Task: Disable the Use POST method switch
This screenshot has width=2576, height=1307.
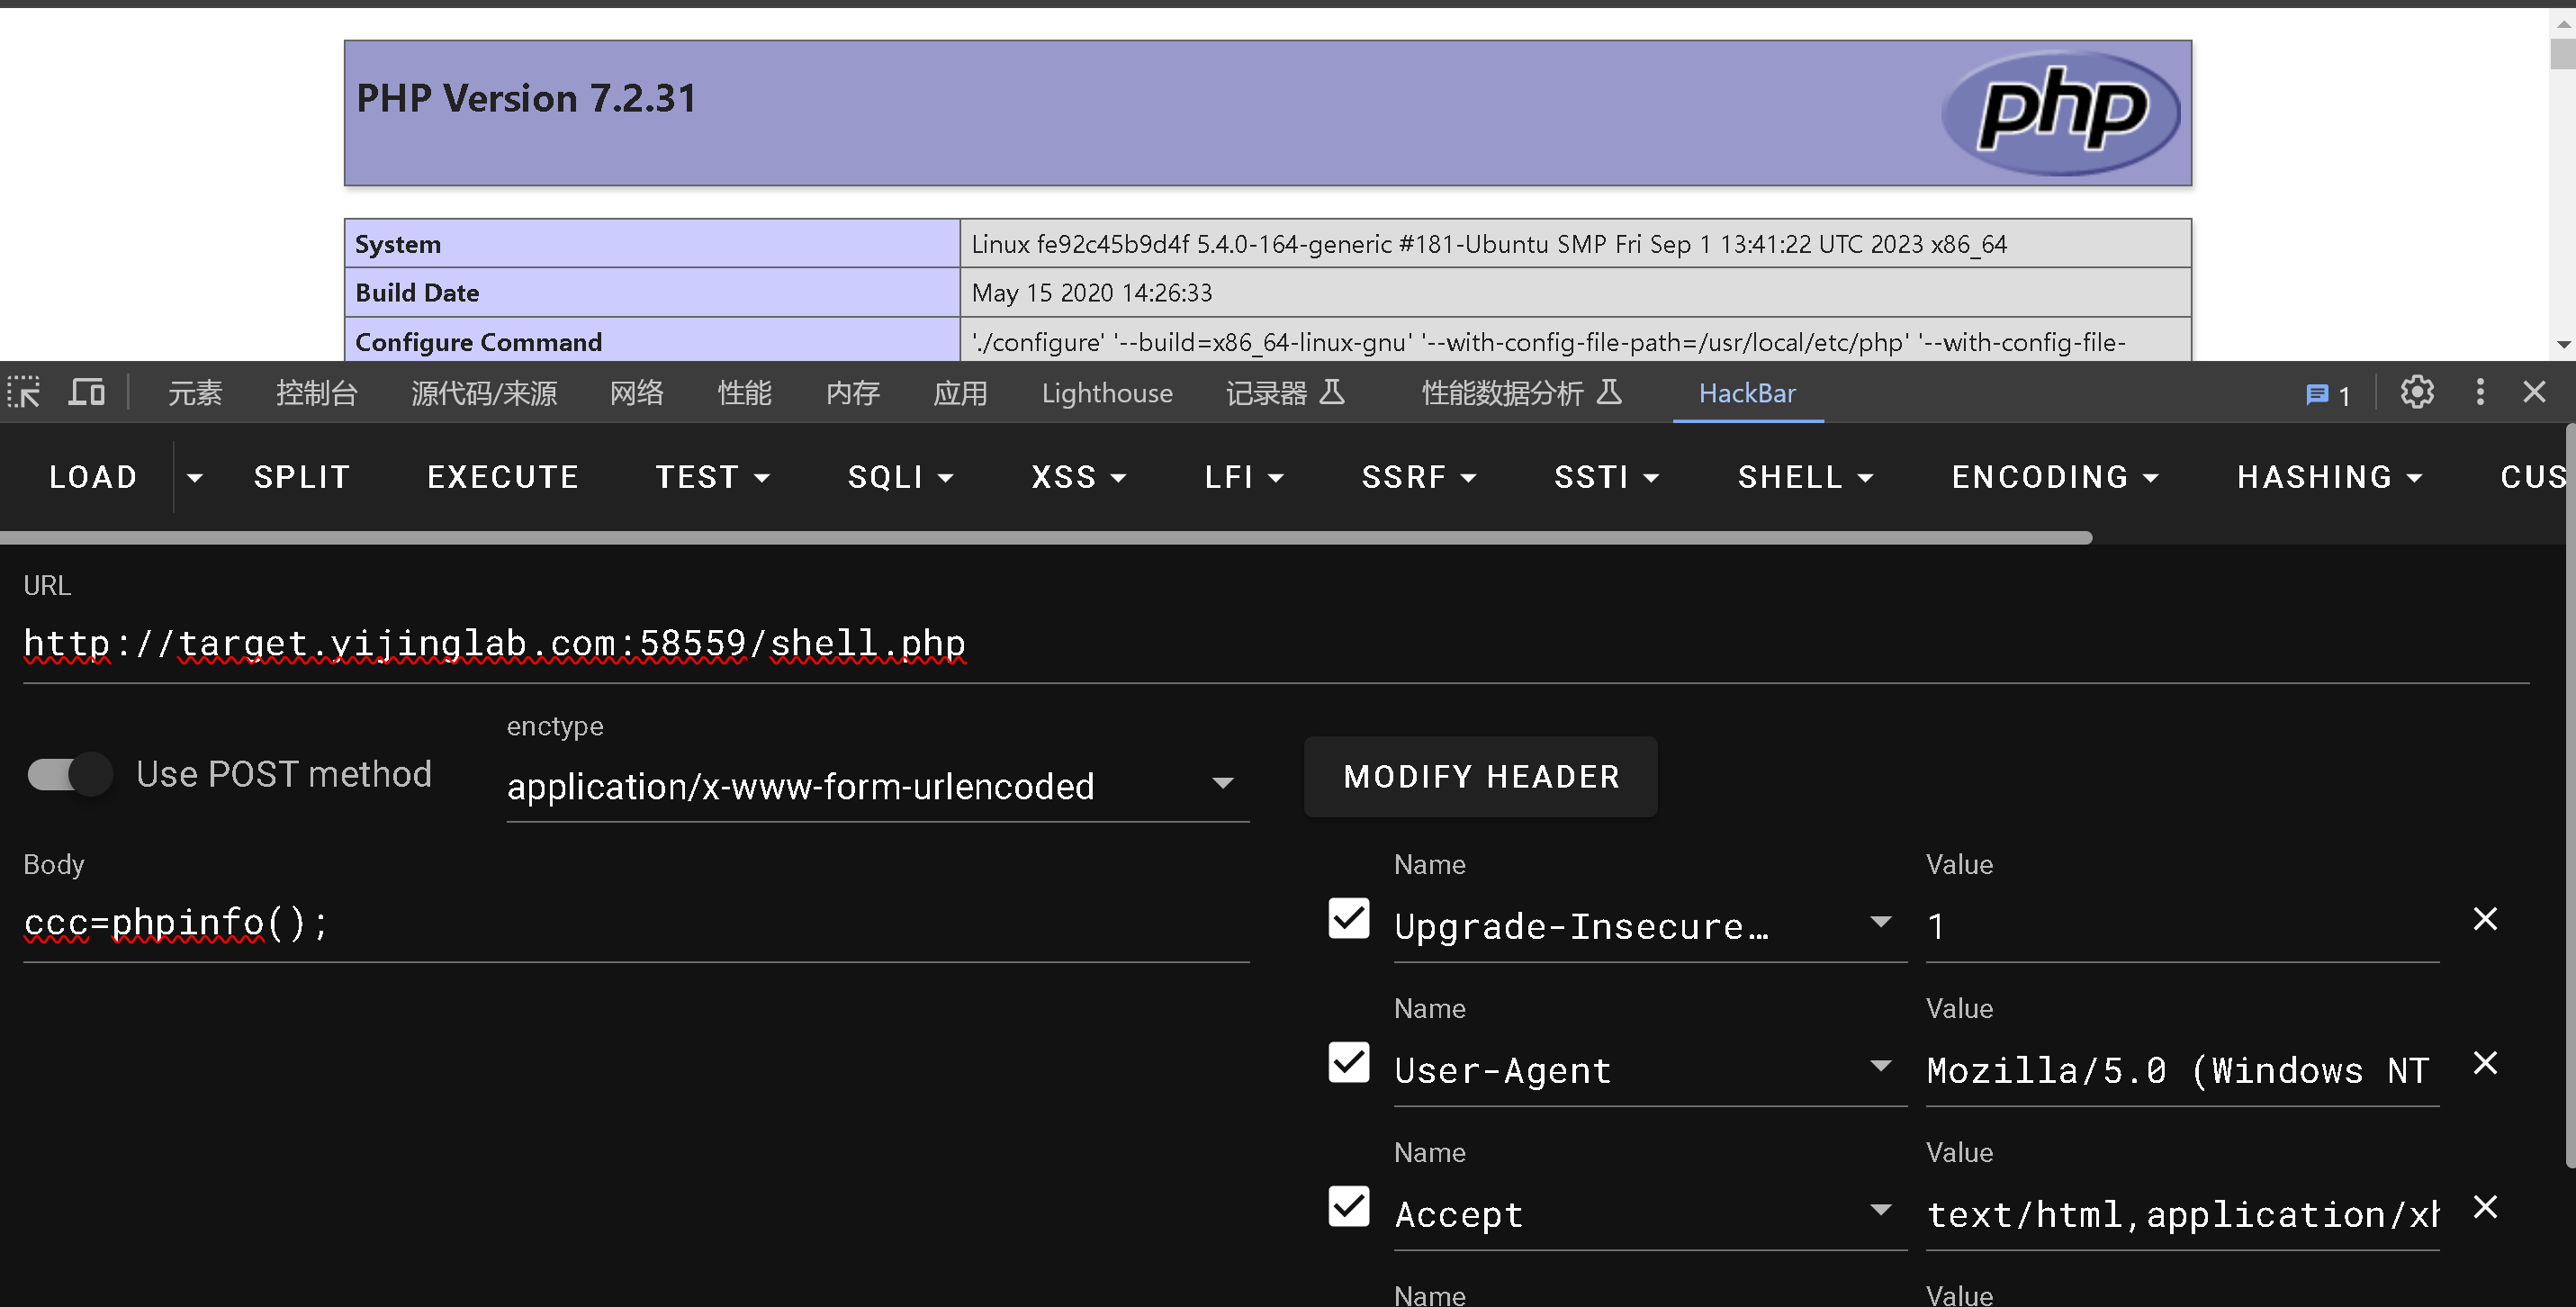Action: point(70,774)
